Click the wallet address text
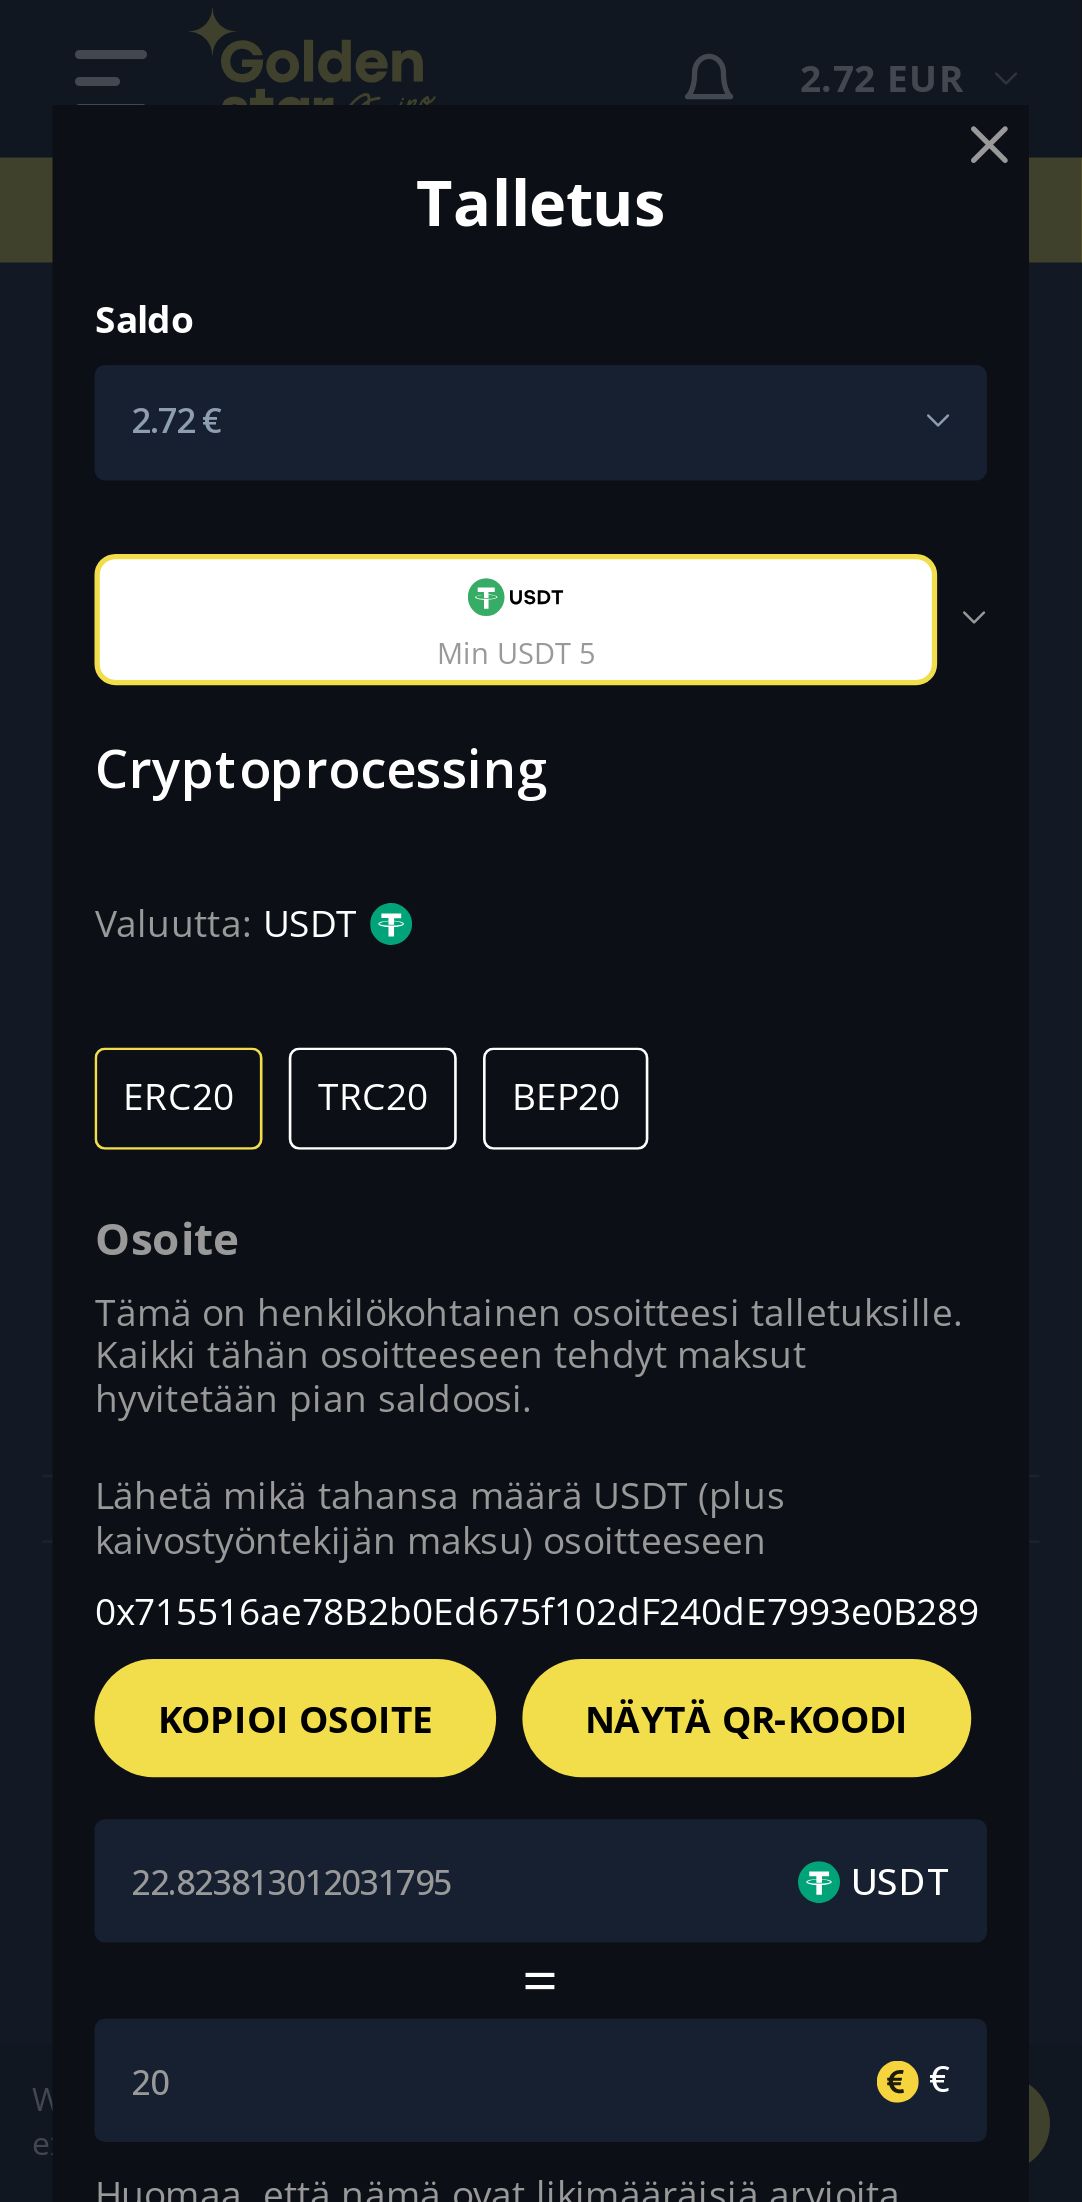1082x2202 pixels. pos(536,1612)
